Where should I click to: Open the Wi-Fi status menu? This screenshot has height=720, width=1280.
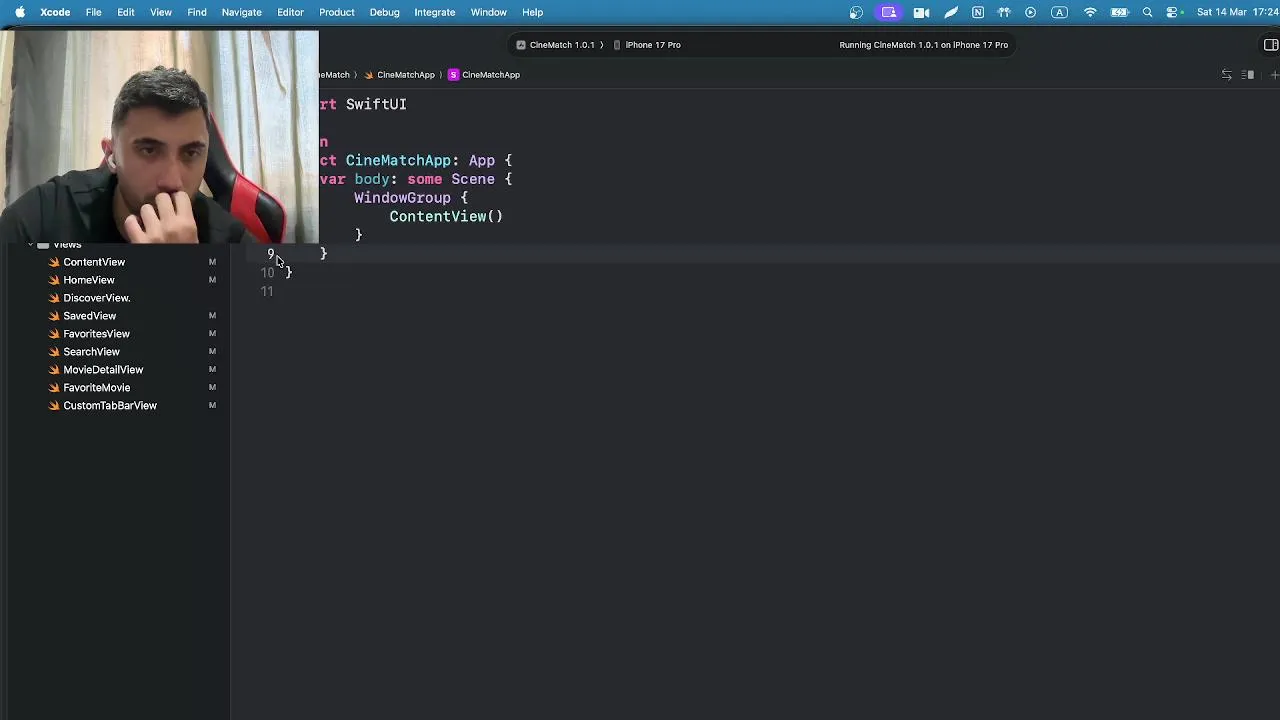click(x=1090, y=12)
